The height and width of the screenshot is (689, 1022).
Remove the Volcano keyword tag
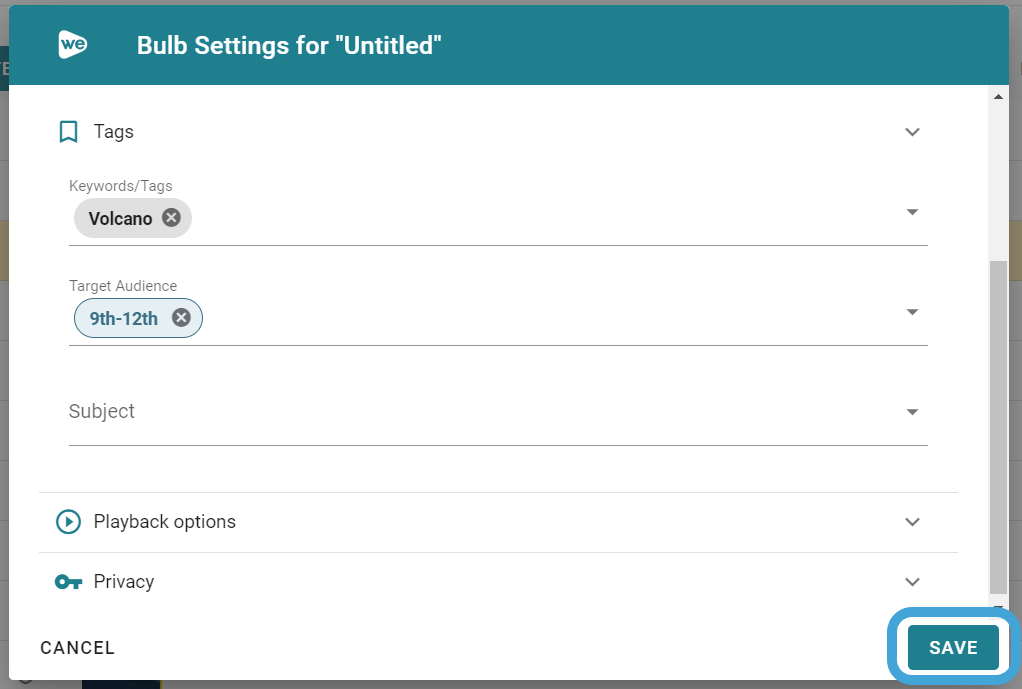[x=171, y=217]
